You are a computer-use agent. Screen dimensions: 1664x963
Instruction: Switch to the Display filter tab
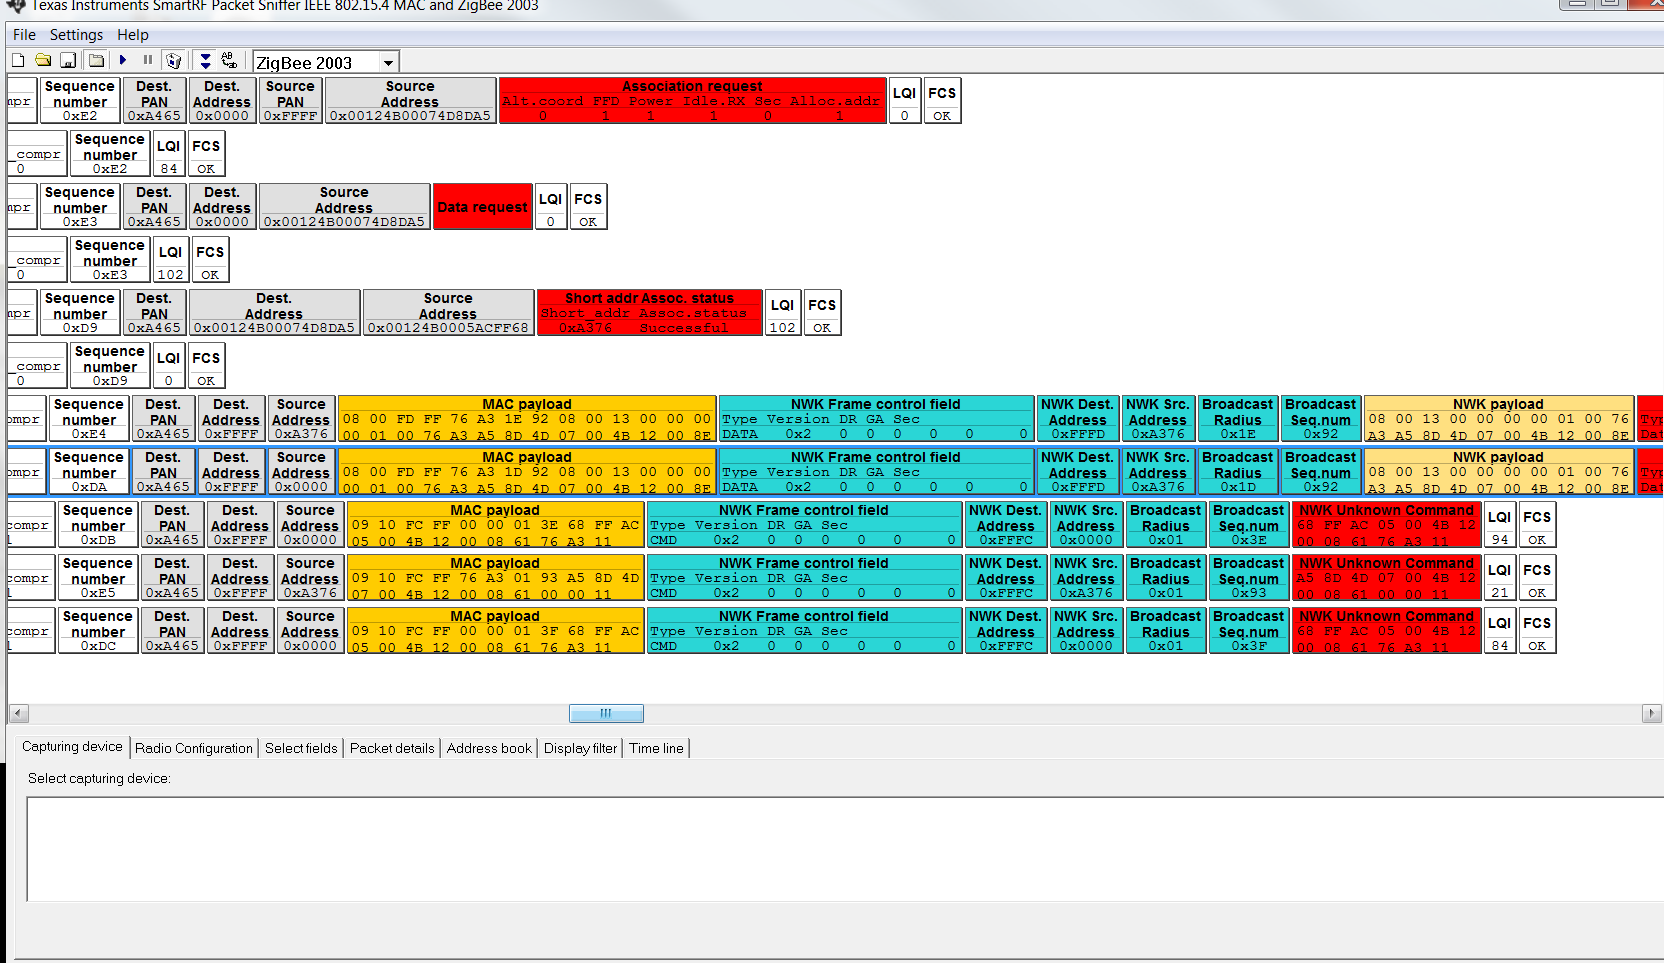pyautogui.click(x=580, y=748)
